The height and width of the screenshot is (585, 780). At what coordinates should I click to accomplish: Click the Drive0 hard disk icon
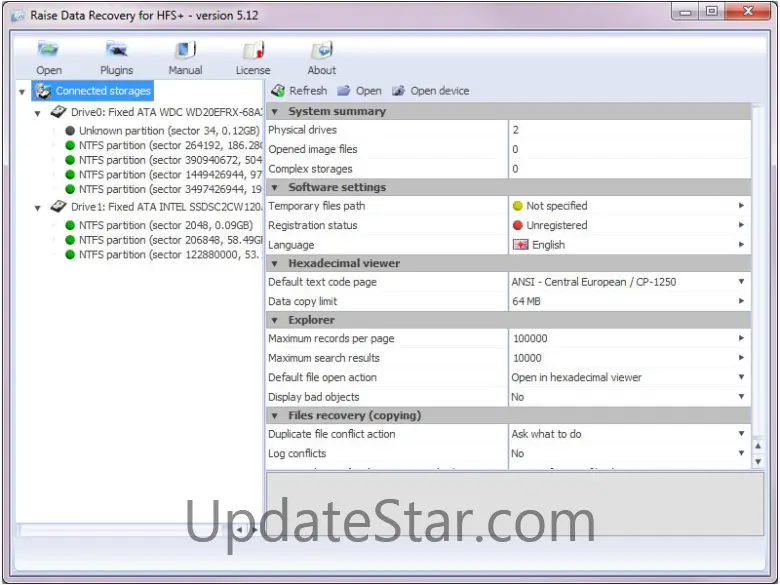(58, 112)
